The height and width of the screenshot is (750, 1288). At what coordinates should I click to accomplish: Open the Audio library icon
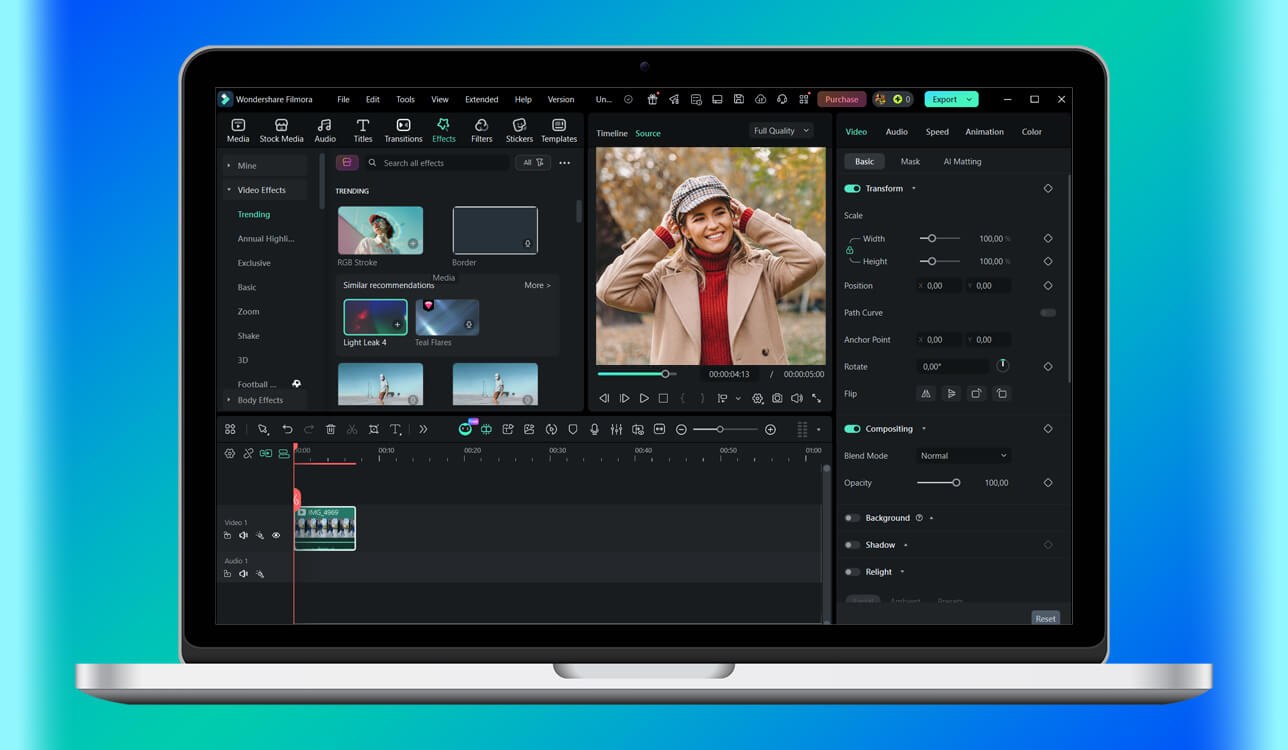tap(325, 130)
